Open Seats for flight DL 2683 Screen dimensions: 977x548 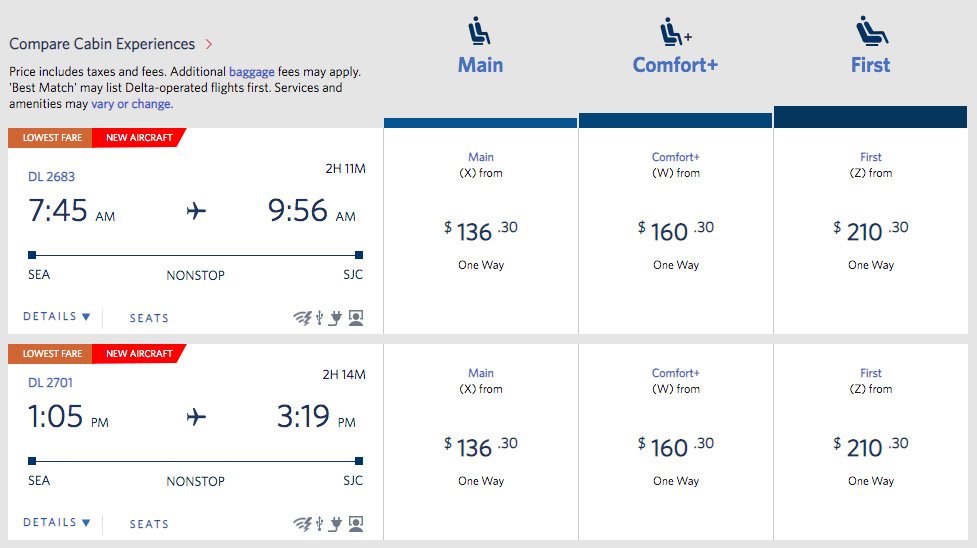tap(149, 318)
